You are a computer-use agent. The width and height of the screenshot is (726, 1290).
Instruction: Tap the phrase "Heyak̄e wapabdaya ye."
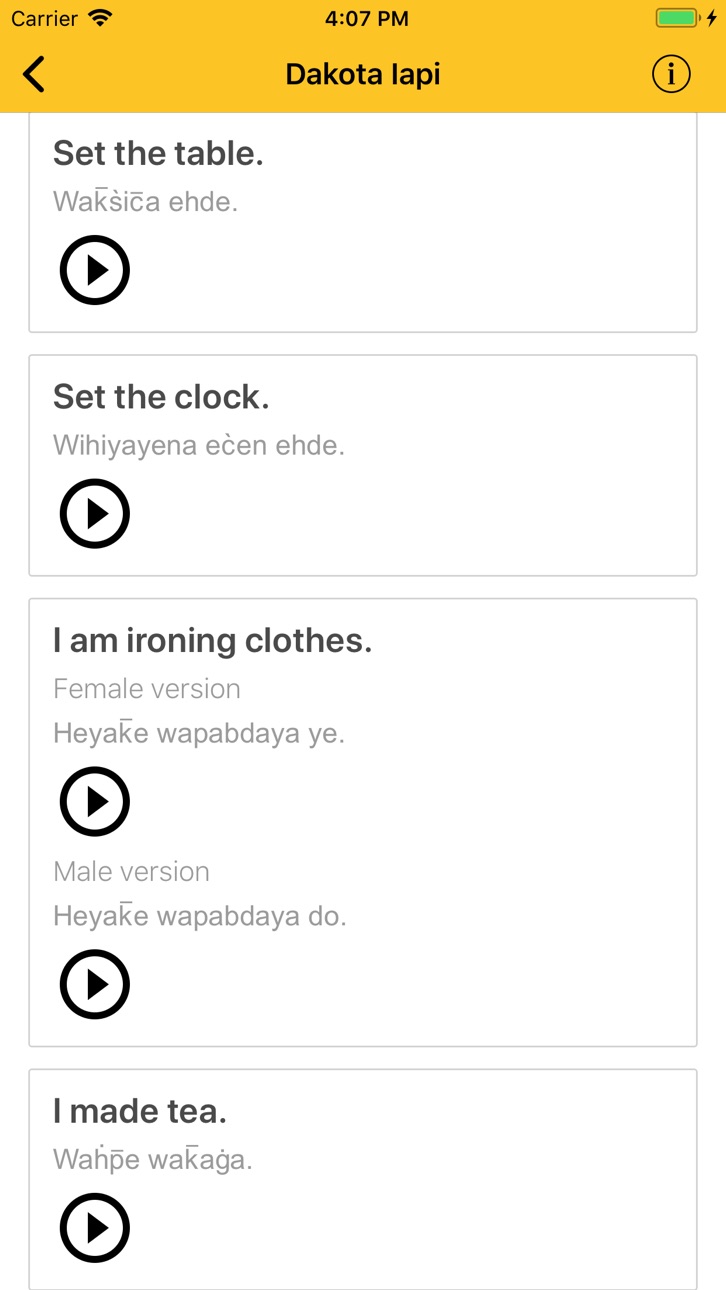click(199, 733)
